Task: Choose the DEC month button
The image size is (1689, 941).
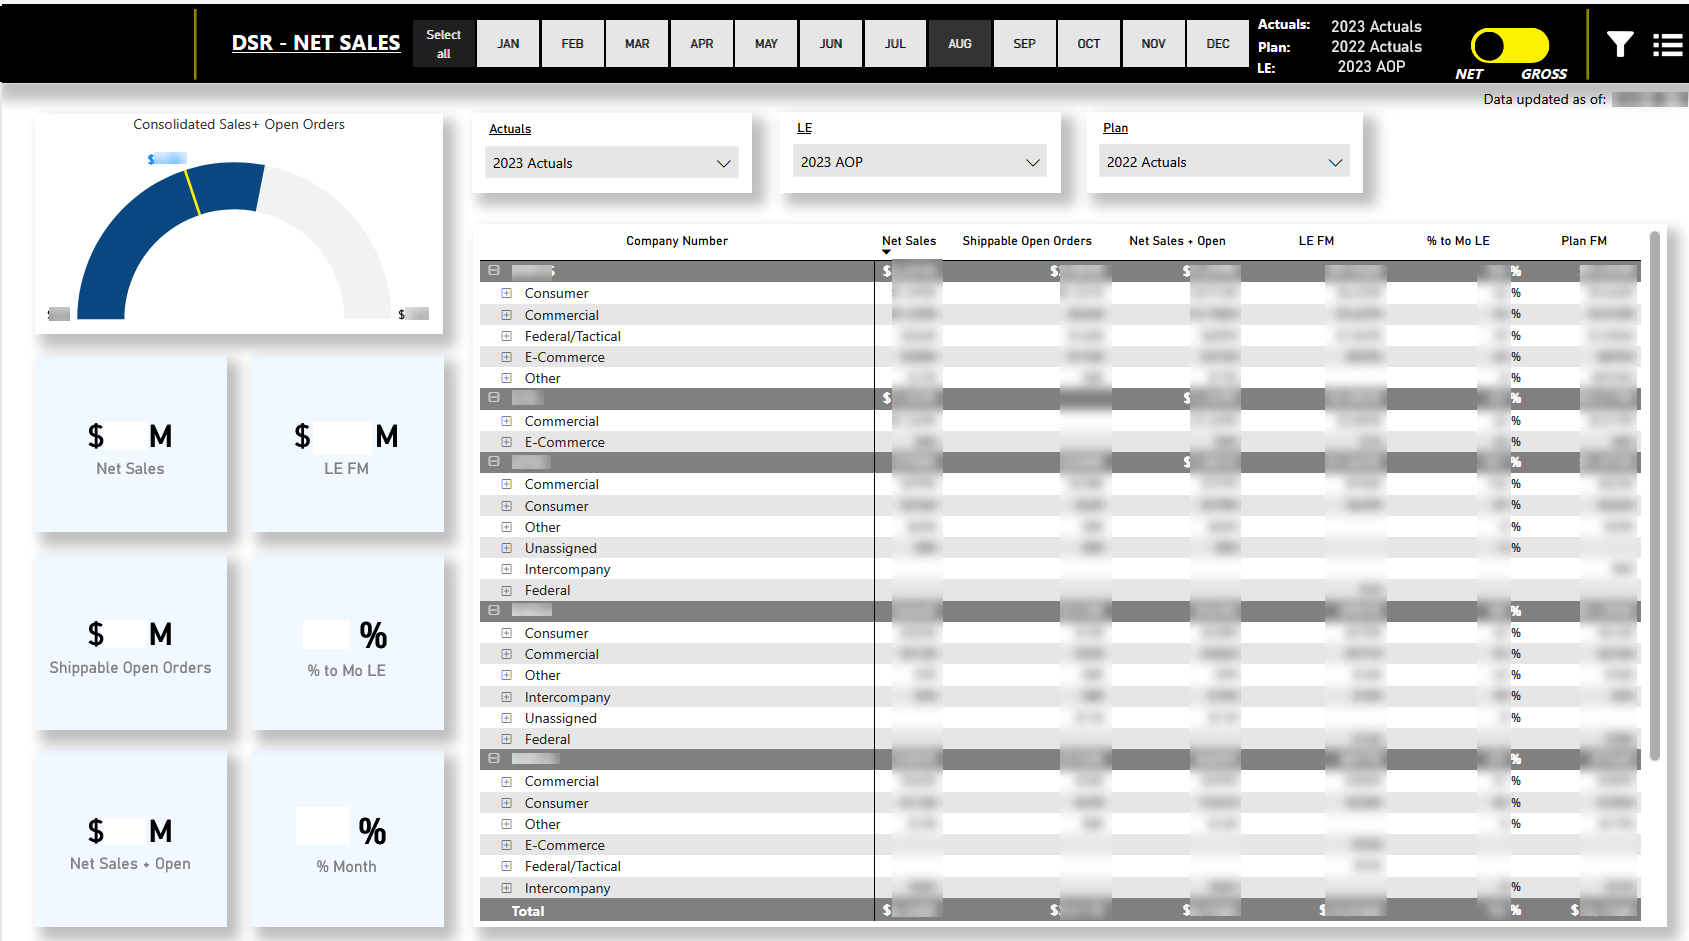Action: coord(1218,44)
